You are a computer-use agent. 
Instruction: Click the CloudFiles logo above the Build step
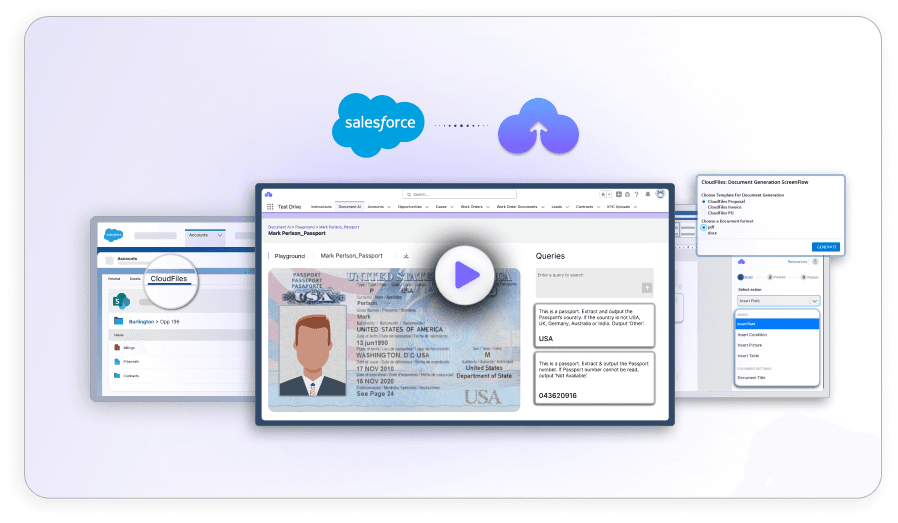click(x=742, y=262)
